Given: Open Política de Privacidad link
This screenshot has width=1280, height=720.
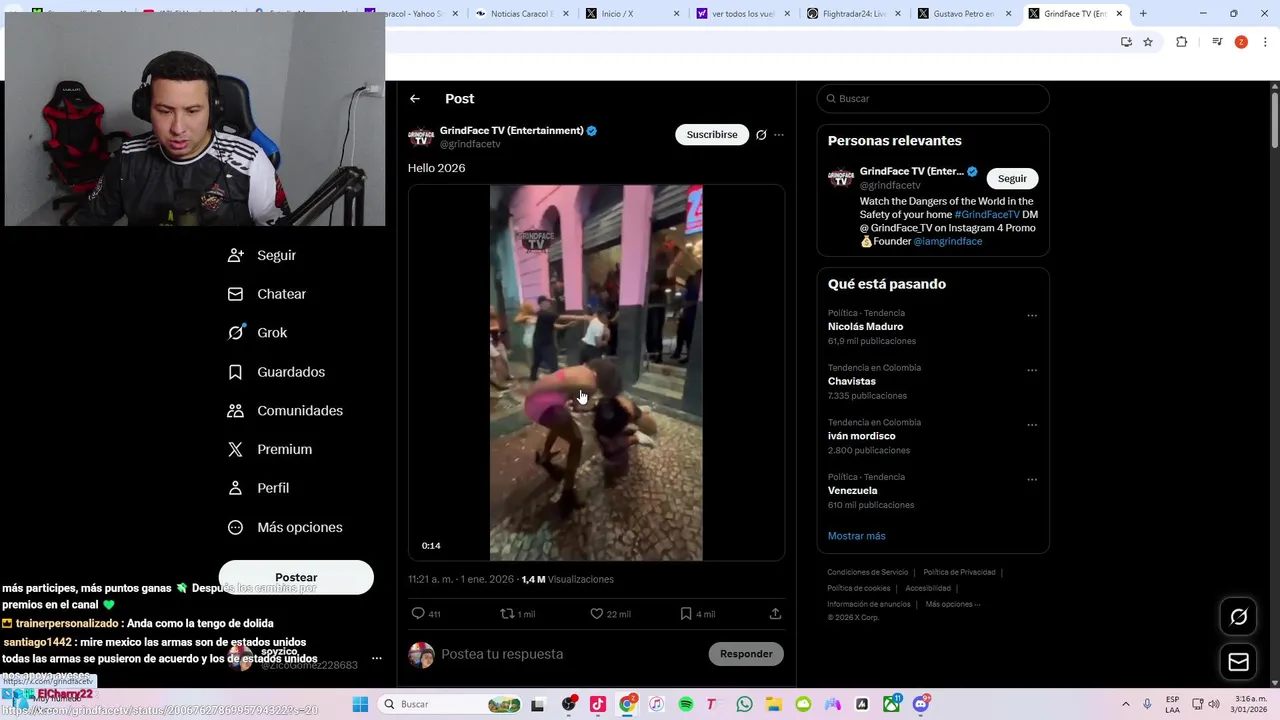Looking at the screenshot, I should (959, 572).
